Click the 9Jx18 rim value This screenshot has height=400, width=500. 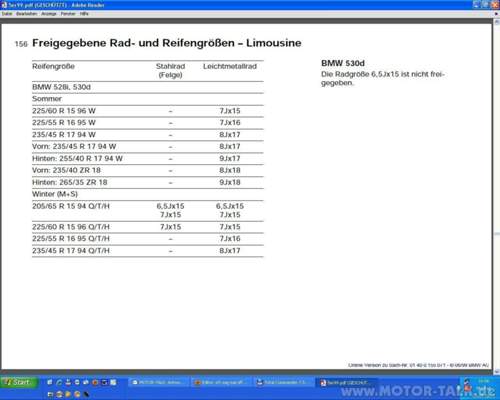coord(230,182)
